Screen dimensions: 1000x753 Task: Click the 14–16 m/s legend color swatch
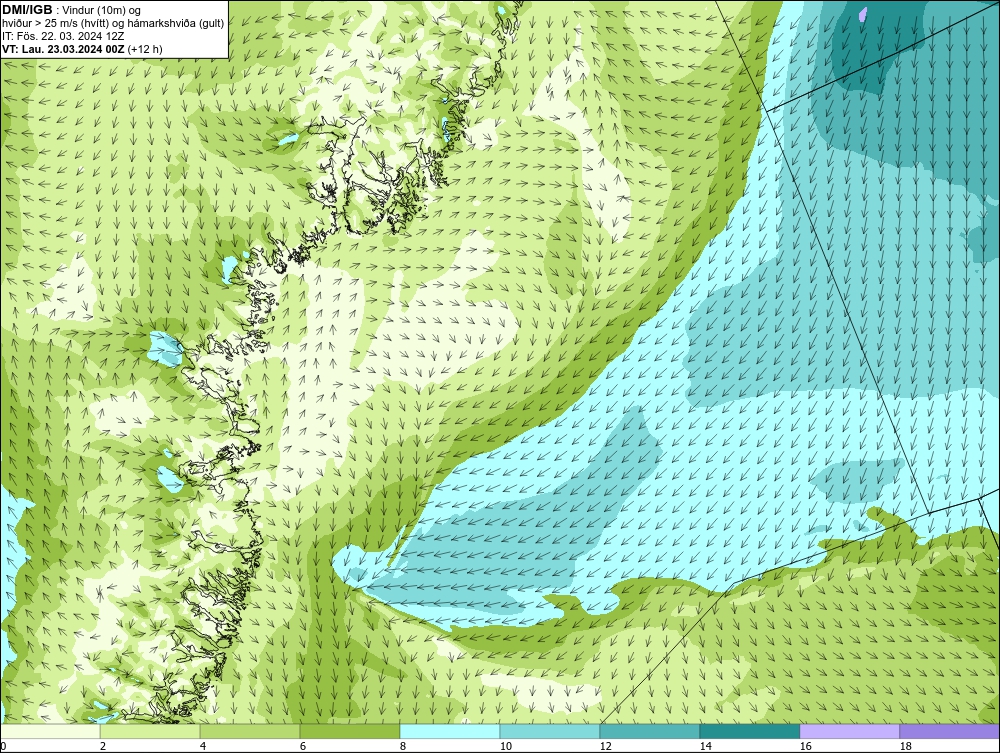tap(749, 731)
